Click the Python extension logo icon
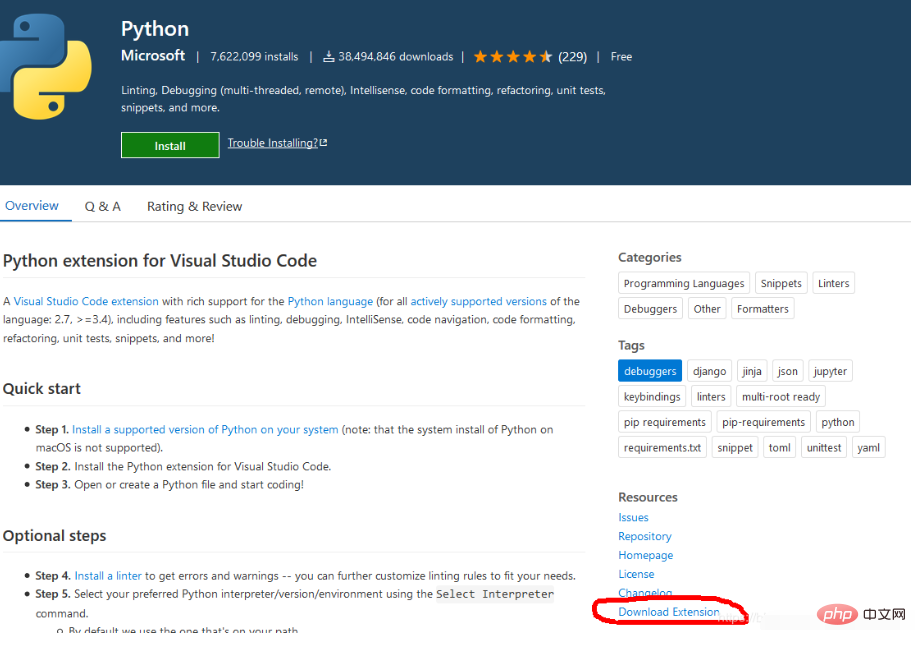 45,66
